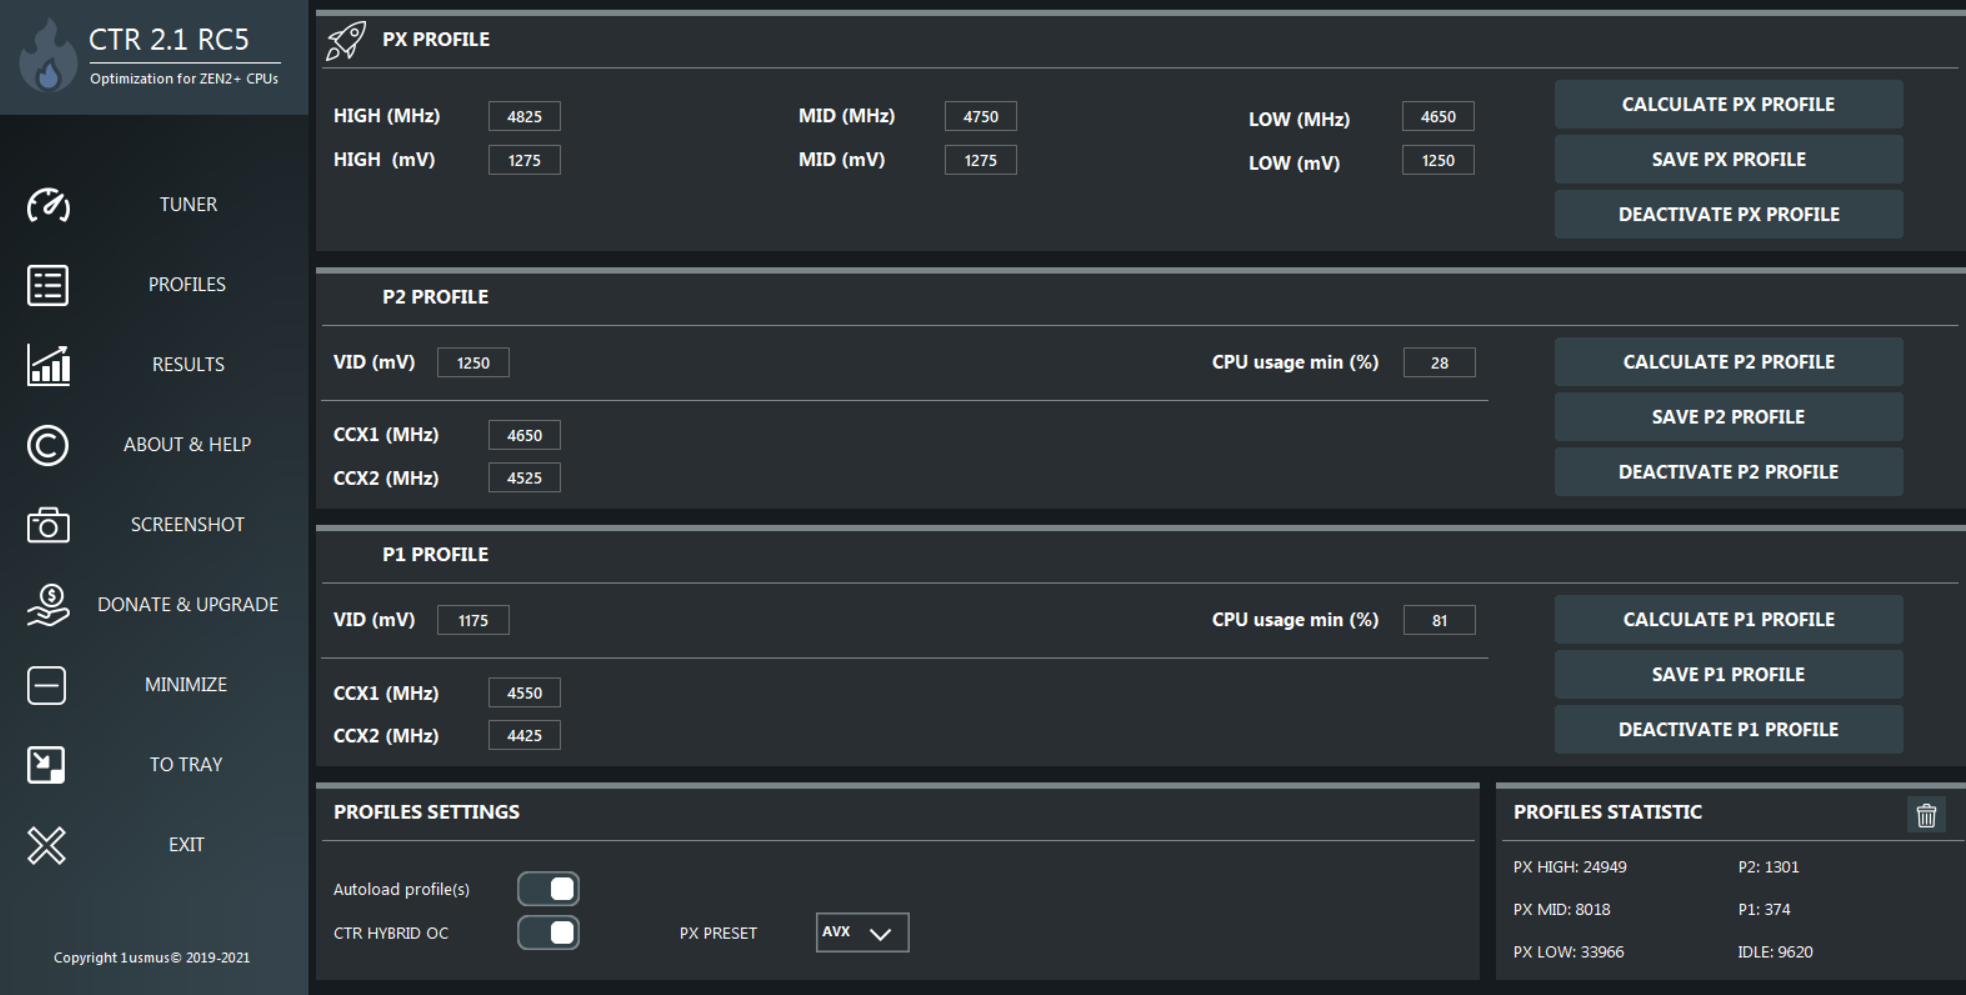This screenshot has width=1966, height=995.
Task: Edit P1 CPU usage min field 81
Action: (1439, 620)
